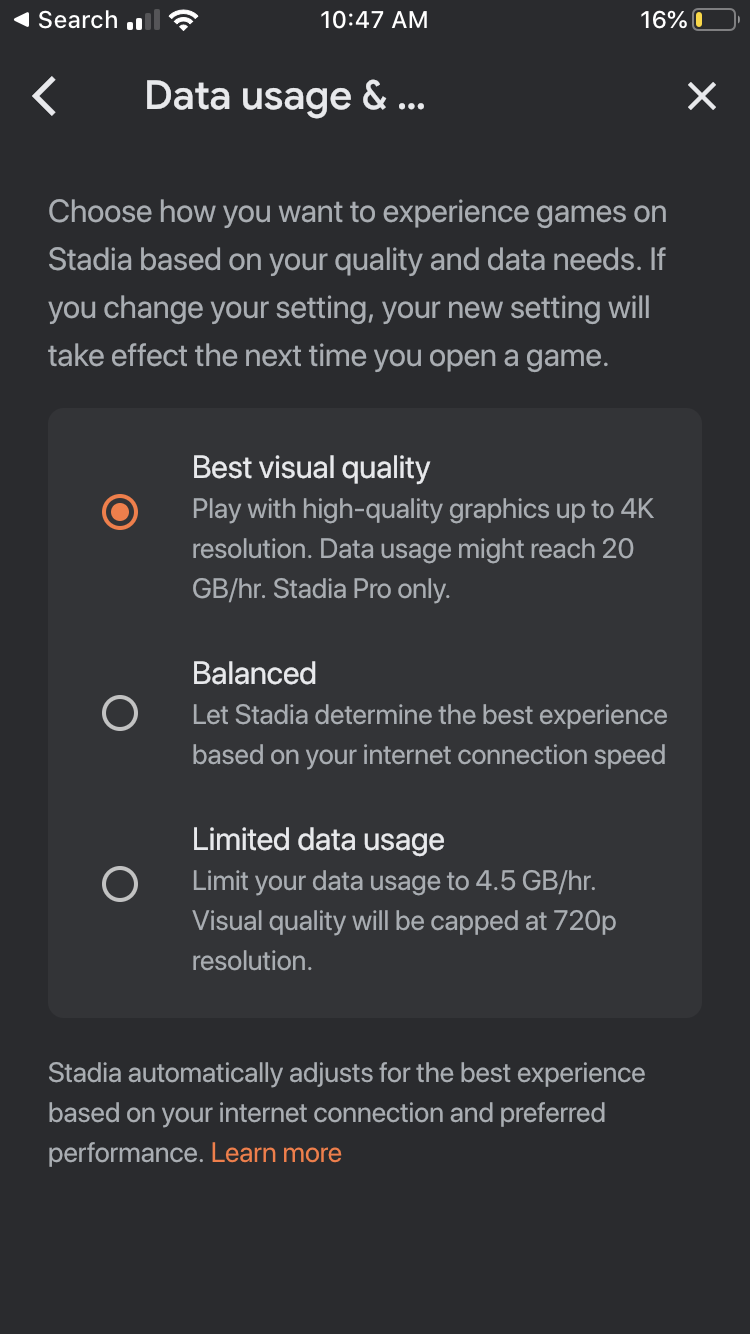Tap the 16% battery percentage
Screen dimensions: 750x1334
(663, 20)
